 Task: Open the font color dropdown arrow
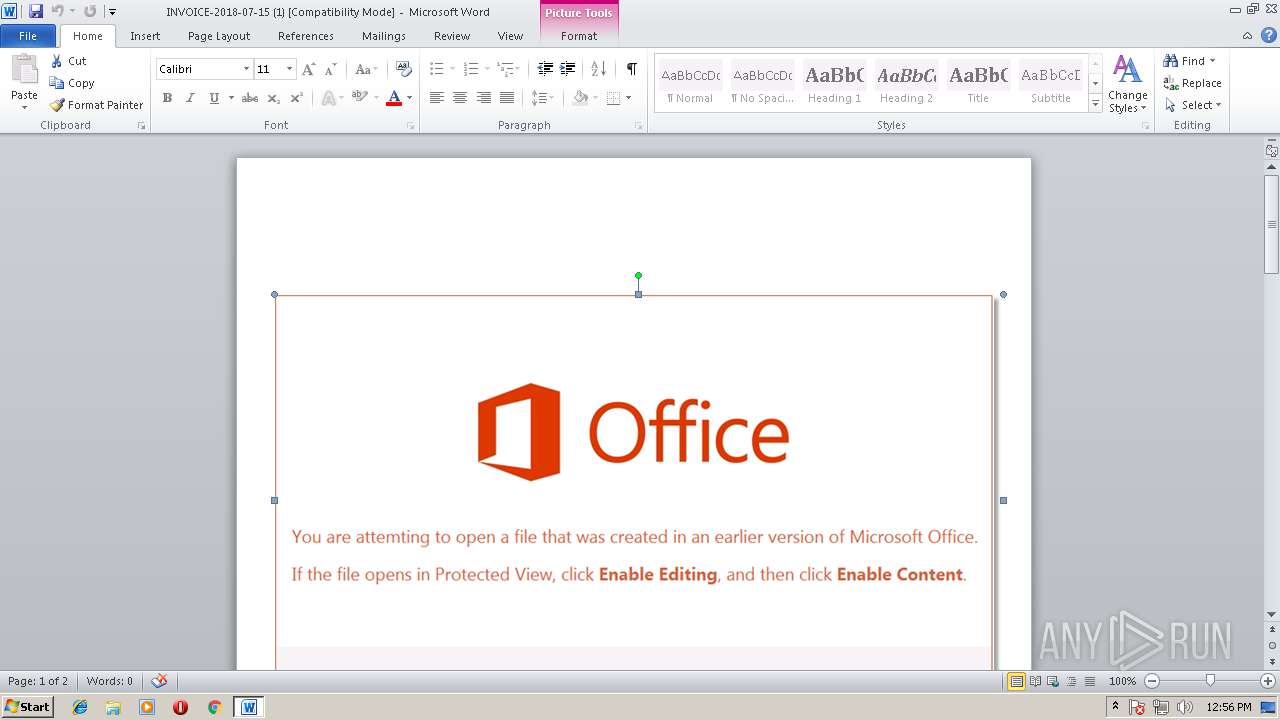pos(409,98)
